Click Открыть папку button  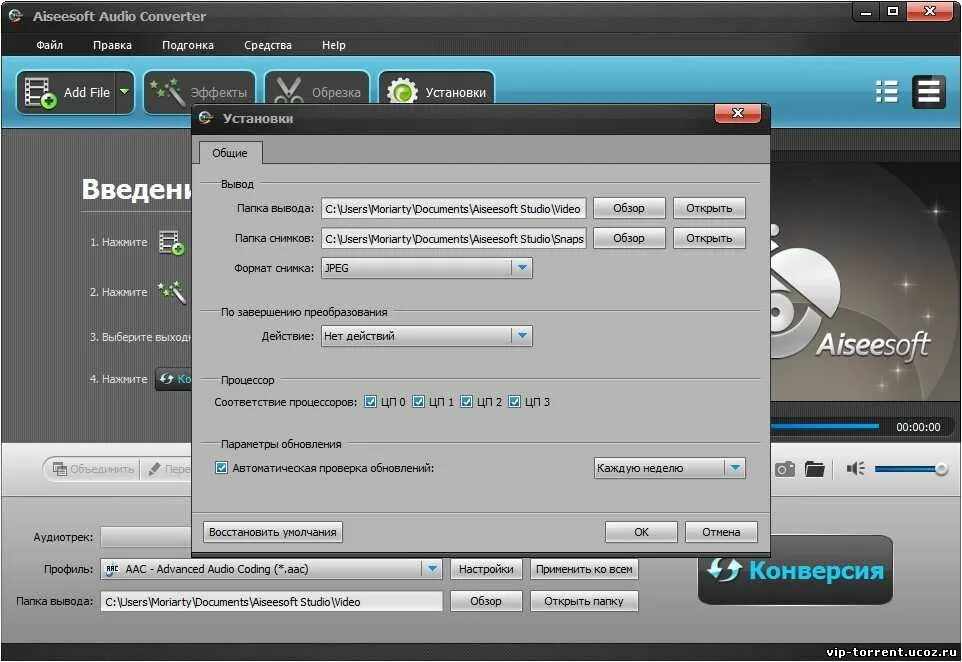(584, 601)
